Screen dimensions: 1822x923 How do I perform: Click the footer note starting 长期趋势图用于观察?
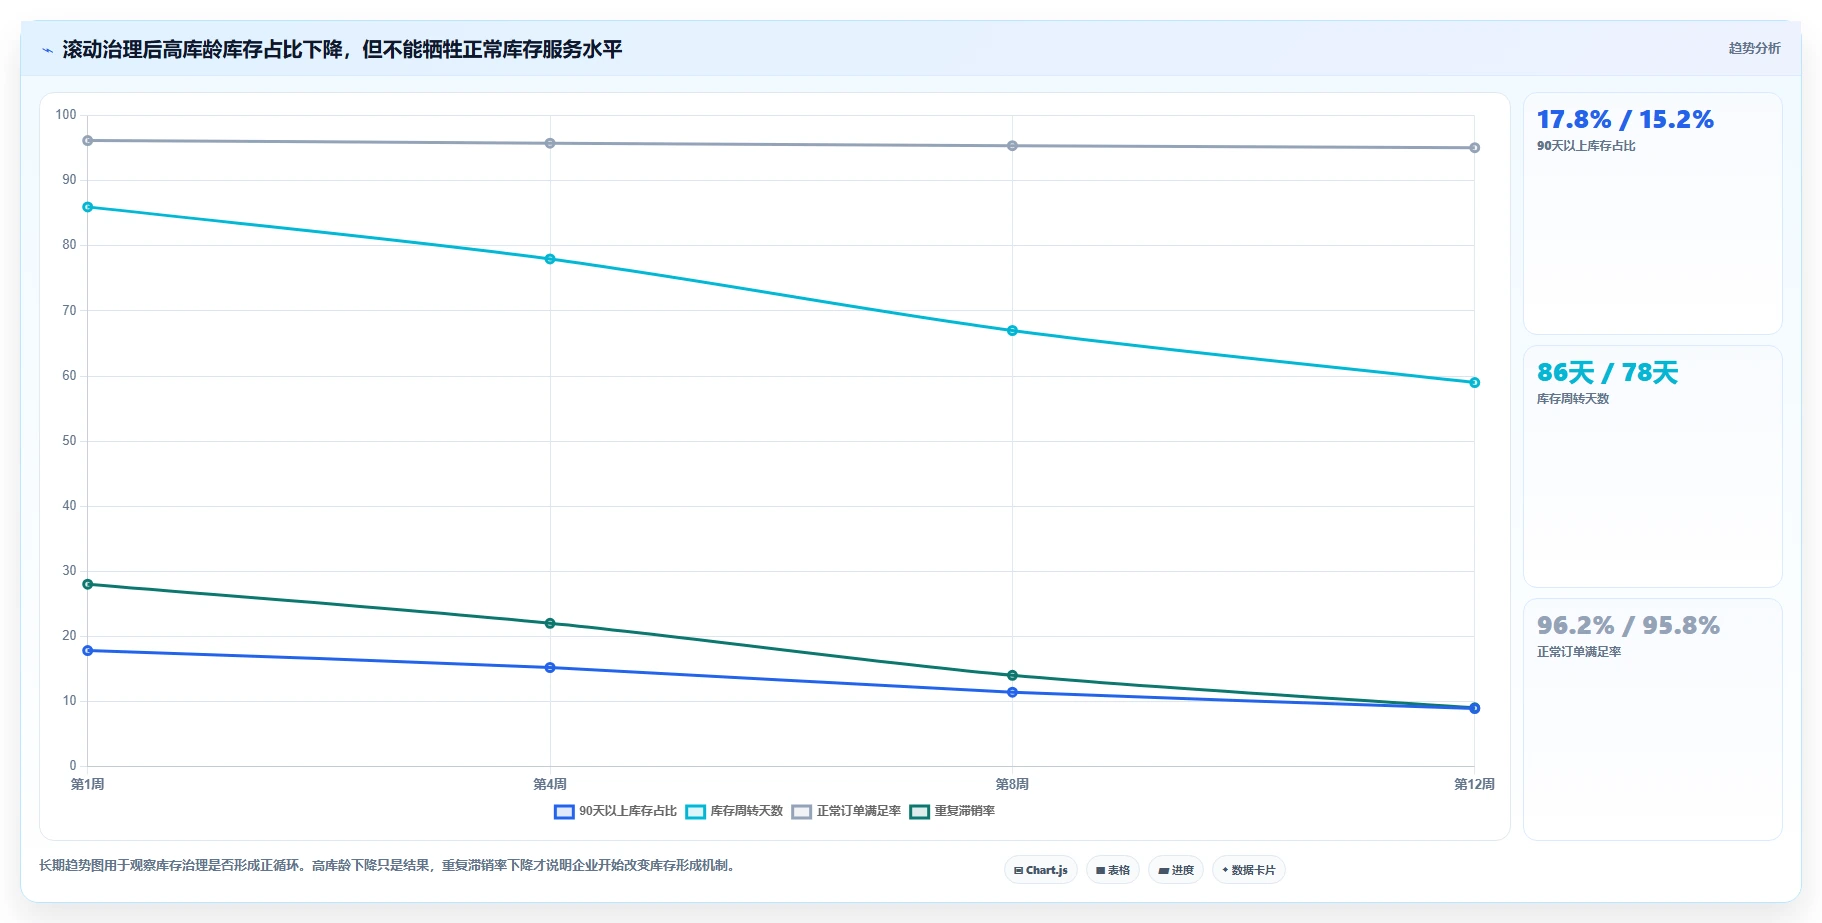pos(390,866)
